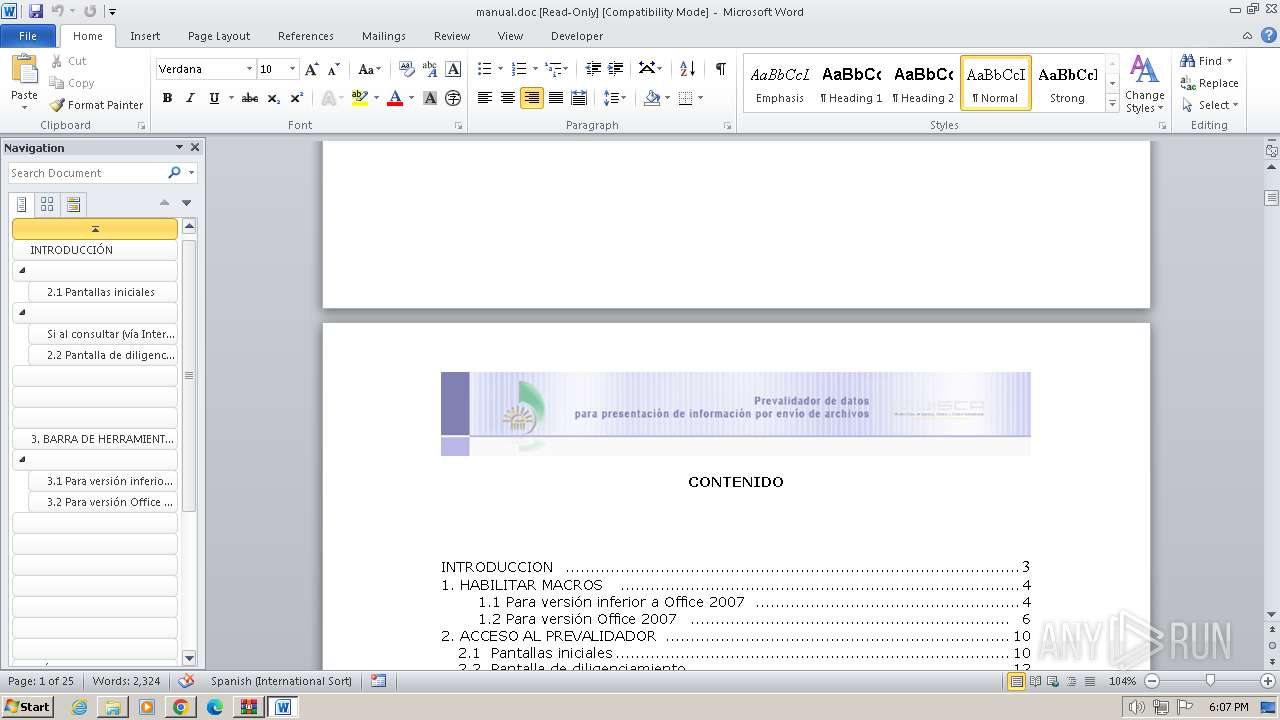
Task: Open Chrome from the taskbar
Action: click(x=180, y=707)
